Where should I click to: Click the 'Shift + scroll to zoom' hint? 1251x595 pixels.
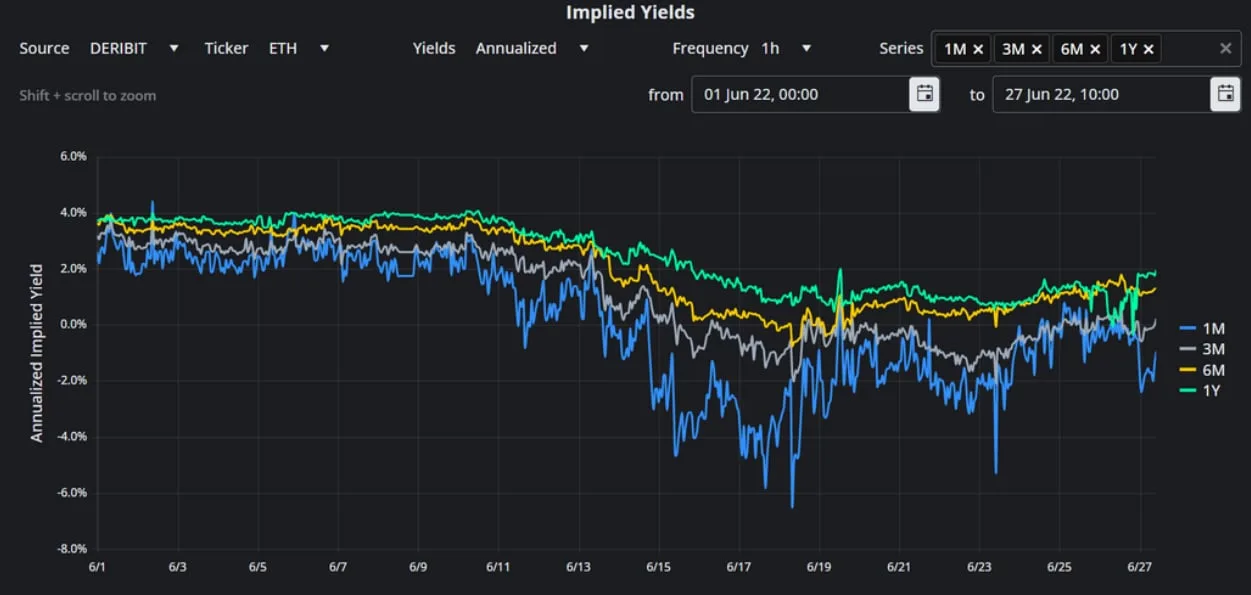[88, 96]
